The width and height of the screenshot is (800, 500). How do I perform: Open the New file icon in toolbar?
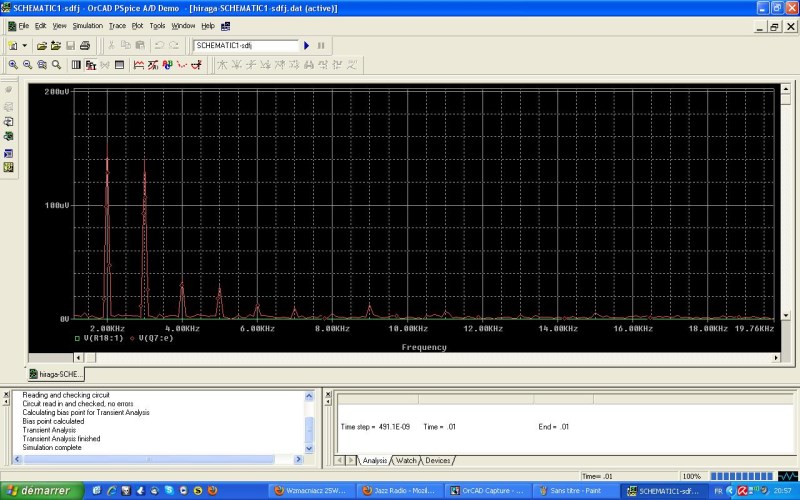click(13, 45)
